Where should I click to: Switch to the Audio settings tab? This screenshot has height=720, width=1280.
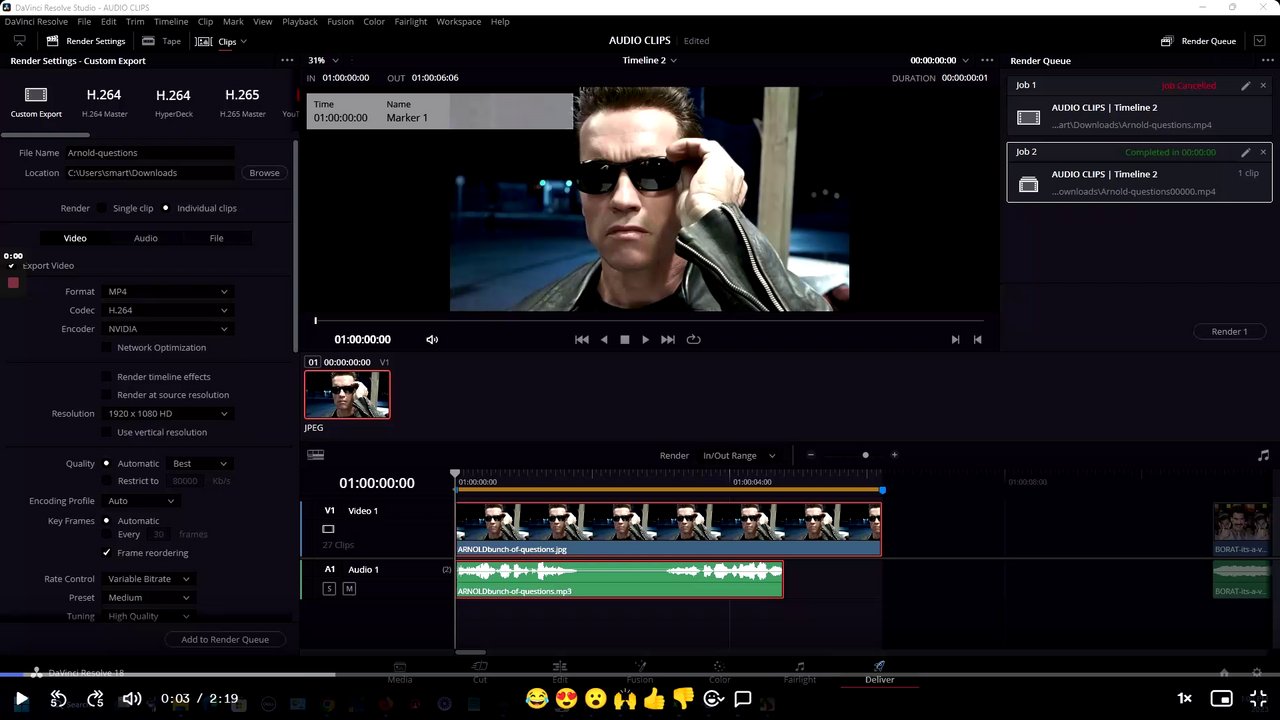[146, 238]
